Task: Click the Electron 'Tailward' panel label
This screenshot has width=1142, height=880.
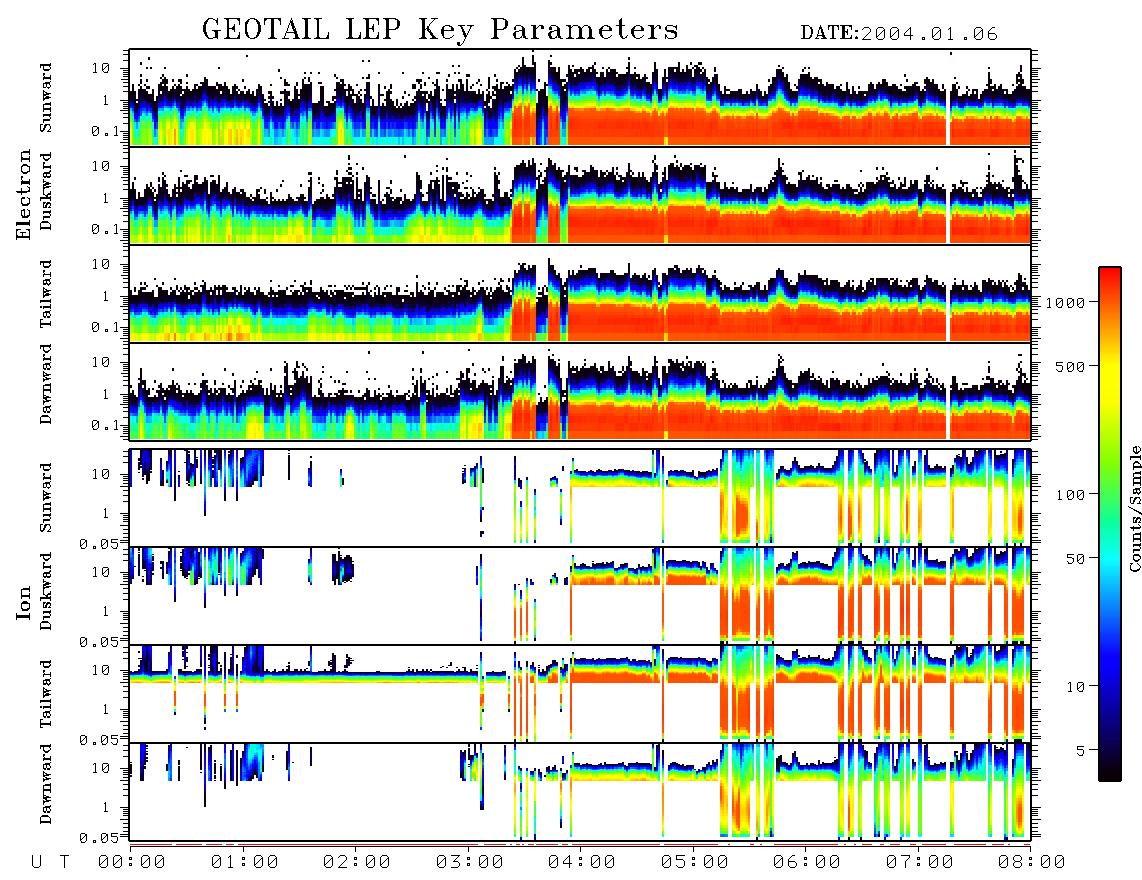Action: point(47,294)
